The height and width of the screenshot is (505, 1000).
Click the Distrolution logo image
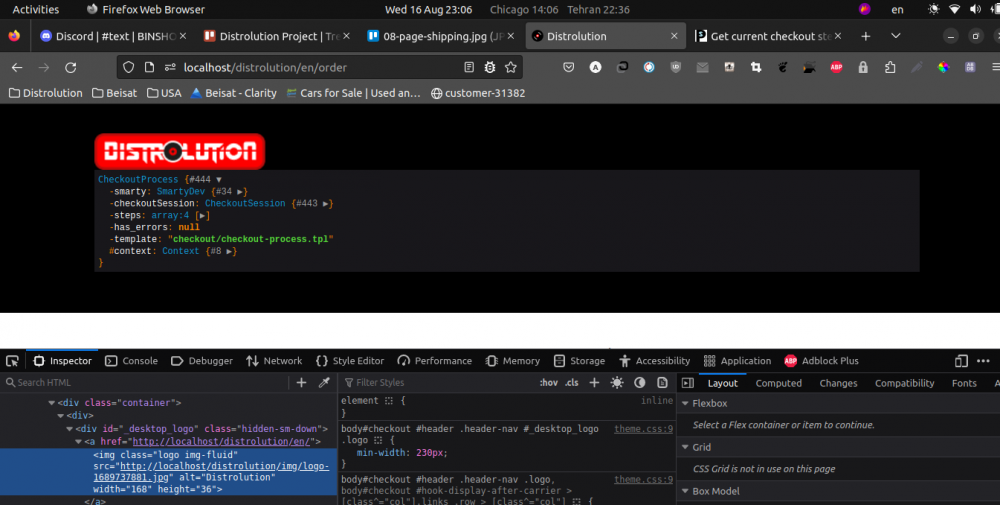click(x=180, y=151)
